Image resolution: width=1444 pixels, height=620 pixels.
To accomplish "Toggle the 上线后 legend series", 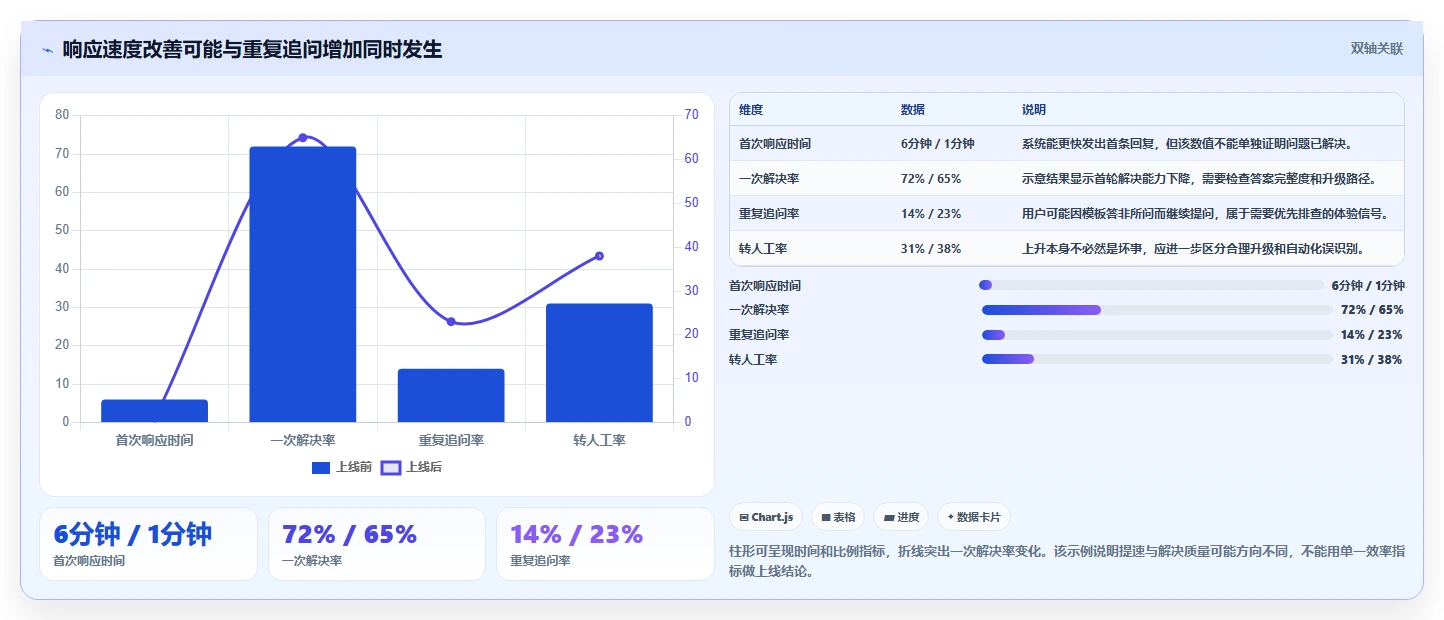I will tap(412, 467).
